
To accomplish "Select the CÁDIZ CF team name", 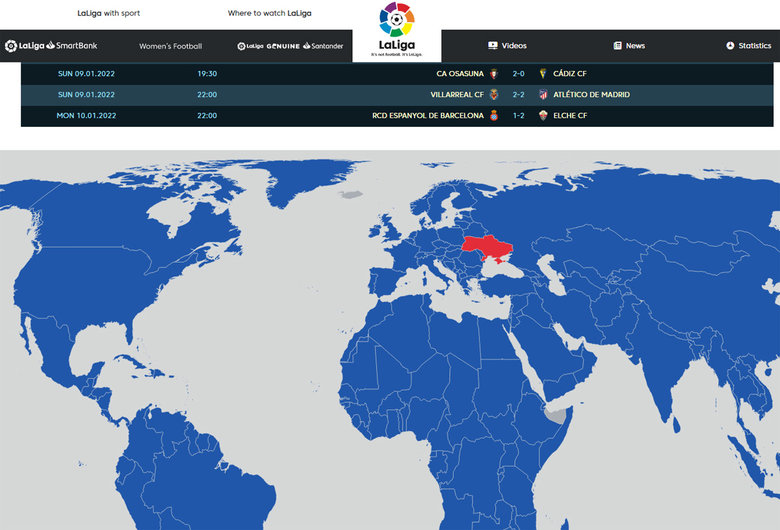I will (570, 74).
